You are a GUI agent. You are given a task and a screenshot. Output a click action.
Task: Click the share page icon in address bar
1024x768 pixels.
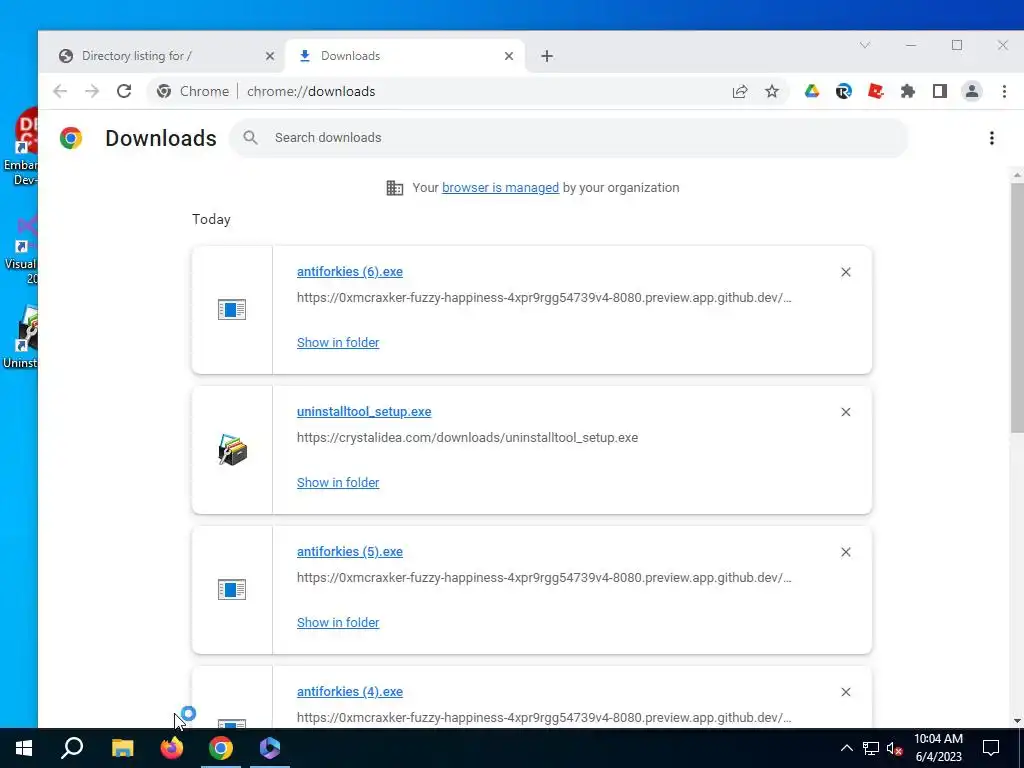click(740, 91)
